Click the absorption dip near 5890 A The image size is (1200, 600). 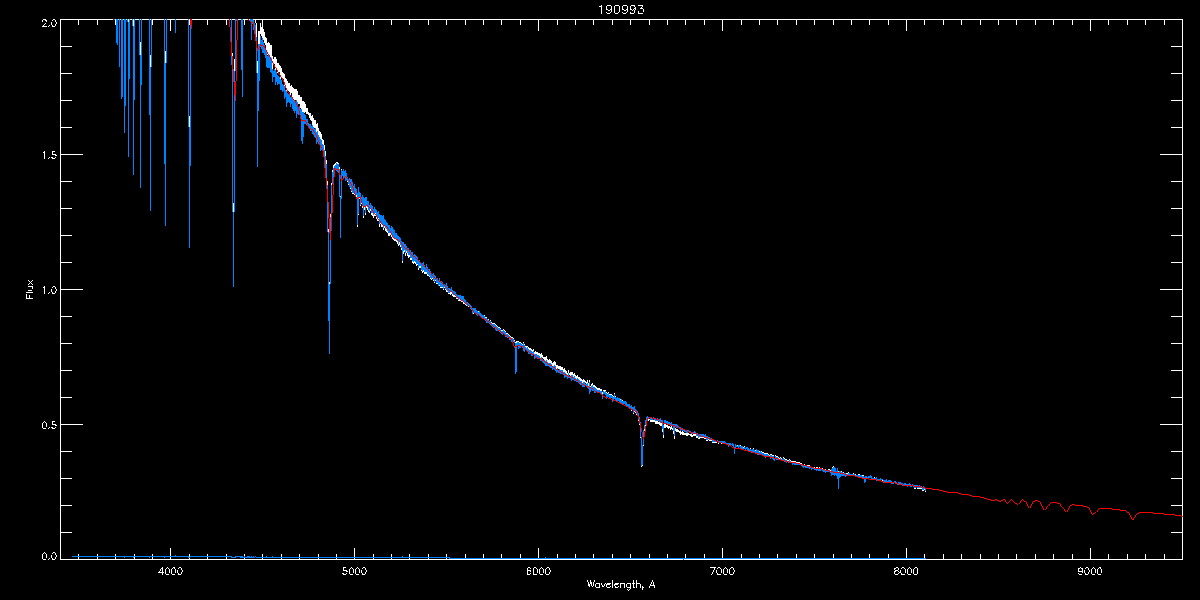click(516, 356)
